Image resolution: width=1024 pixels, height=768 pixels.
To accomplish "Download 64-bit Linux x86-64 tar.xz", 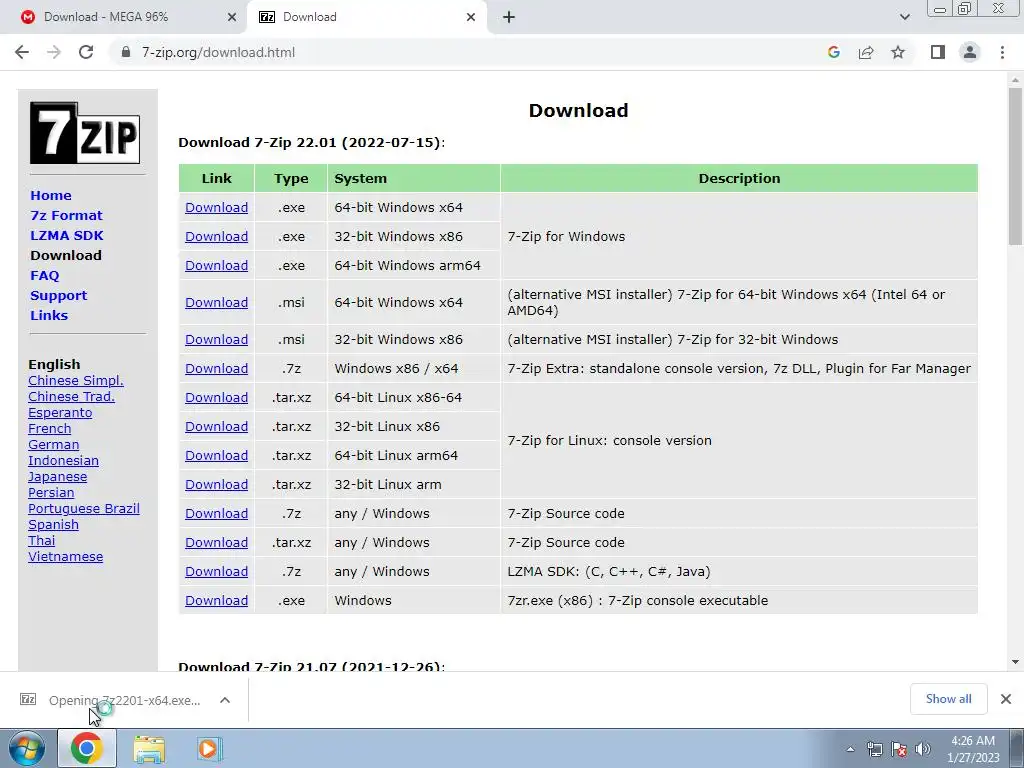I will [216, 398].
